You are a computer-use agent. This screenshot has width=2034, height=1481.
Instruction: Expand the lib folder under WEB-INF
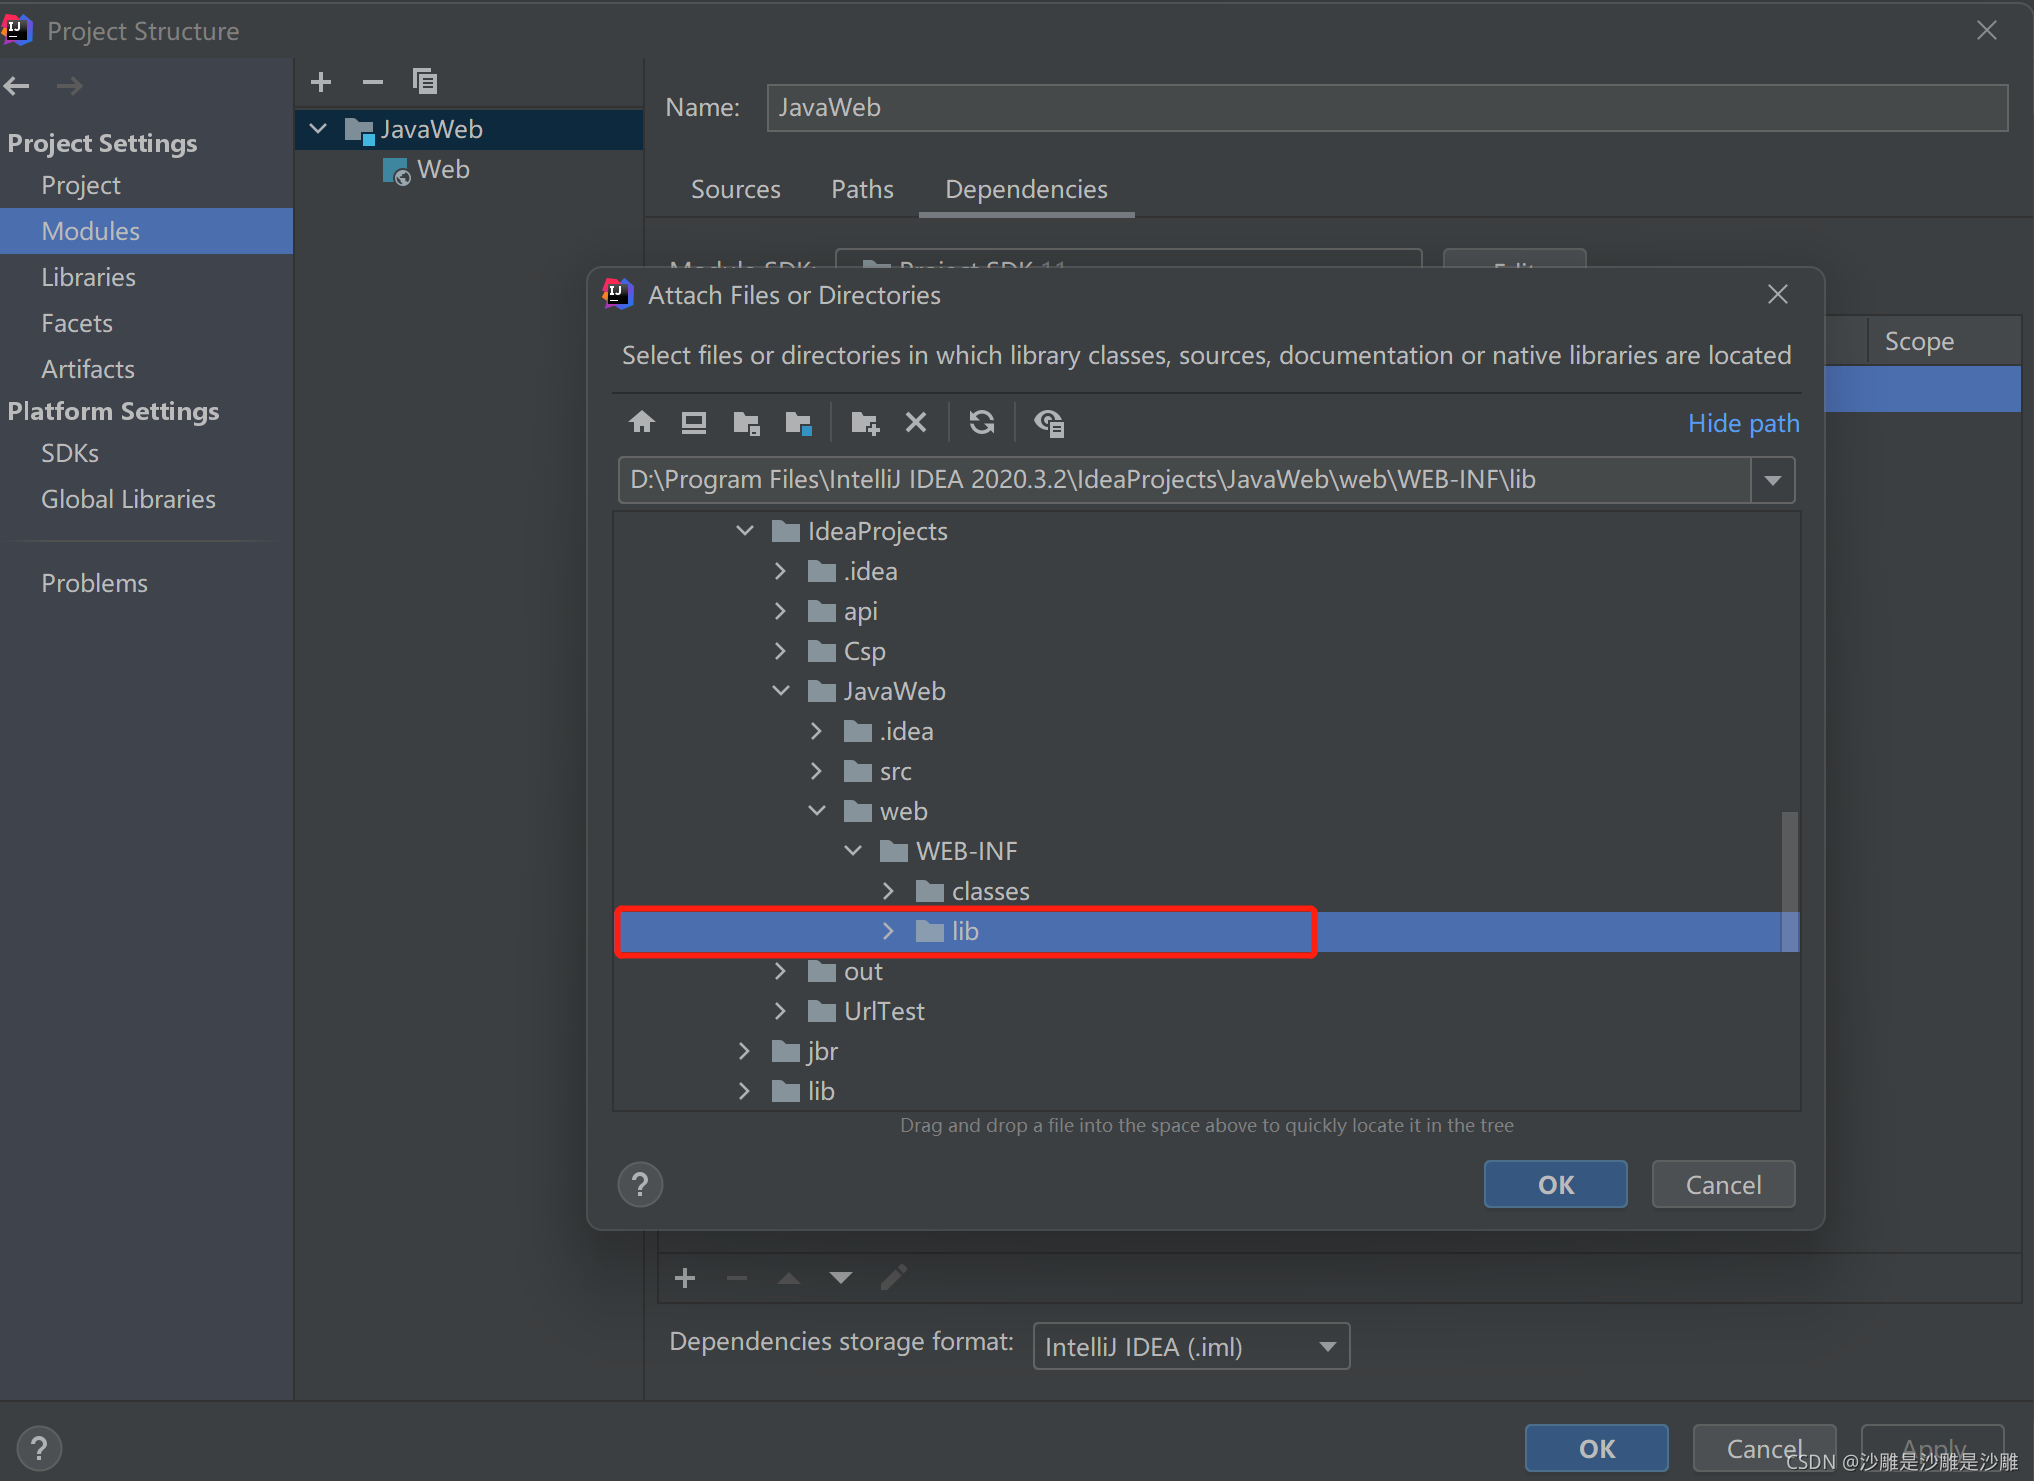(888, 931)
